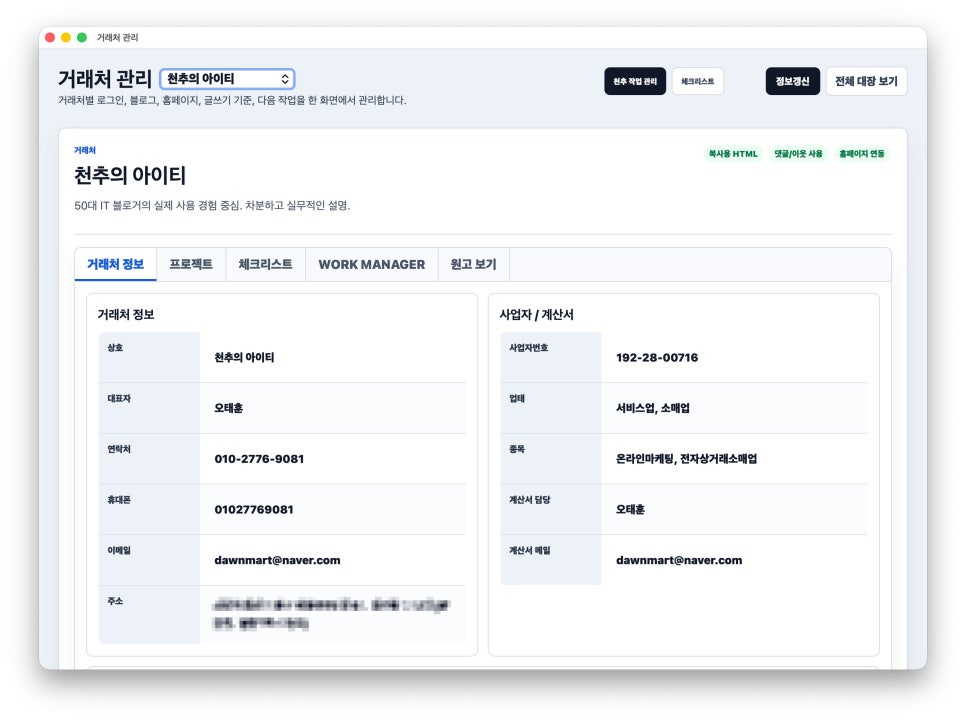Click the small blue 거래처 label above the title

click(x=84, y=150)
